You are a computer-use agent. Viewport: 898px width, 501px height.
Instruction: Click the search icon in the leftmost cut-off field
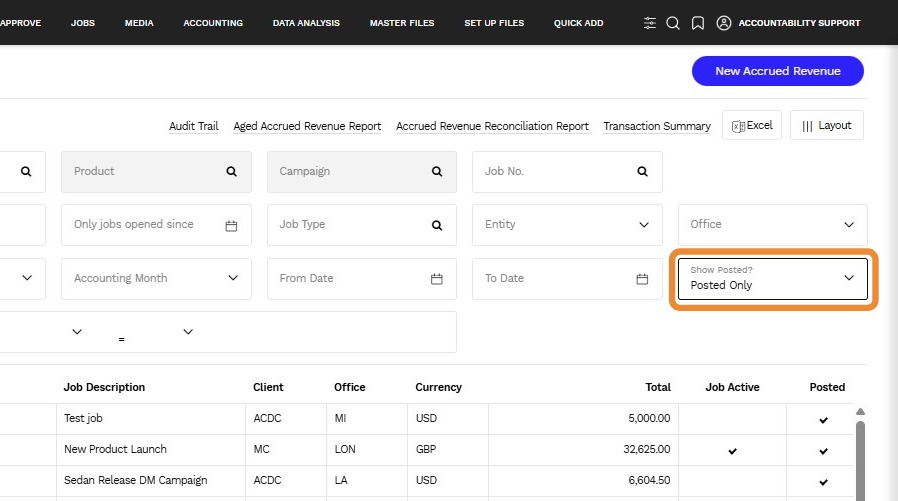(x=26, y=171)
